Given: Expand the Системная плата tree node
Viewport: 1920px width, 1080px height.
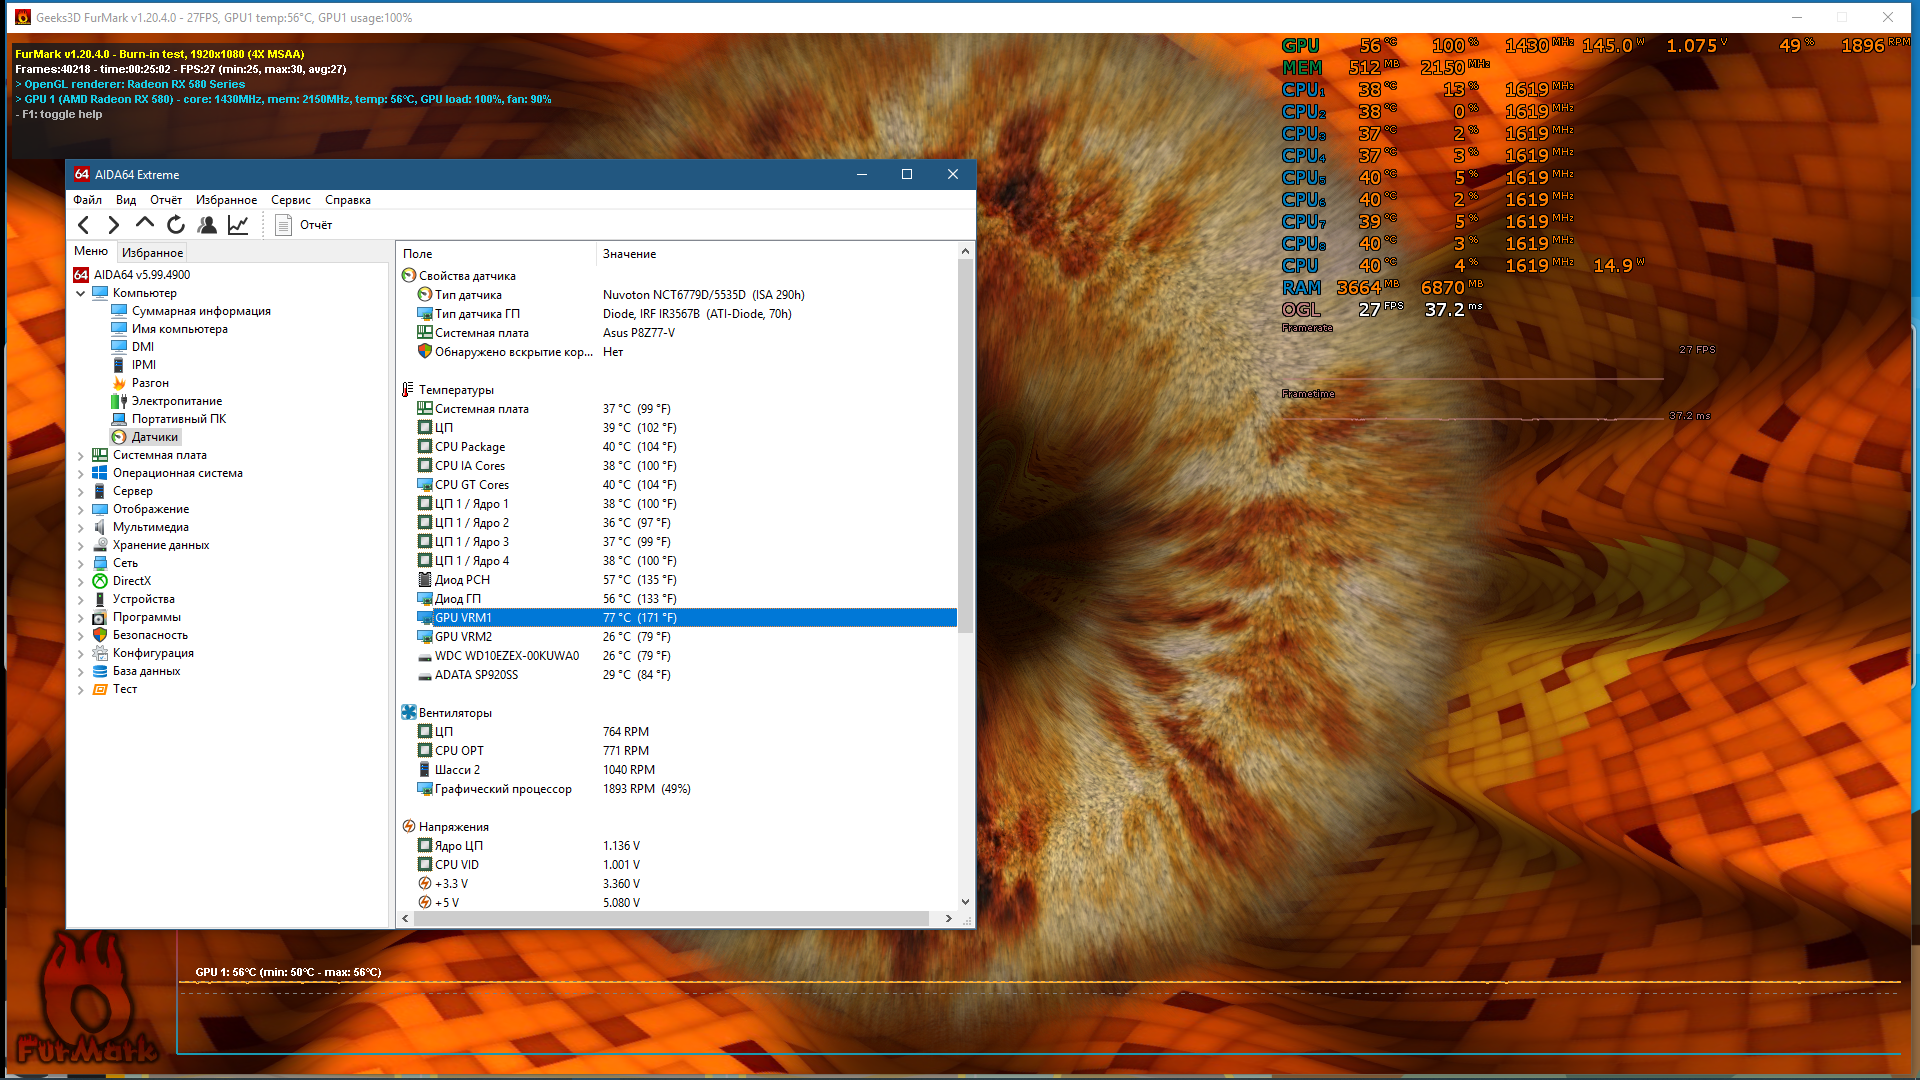Looking at the screenshot, I should 81,455.
